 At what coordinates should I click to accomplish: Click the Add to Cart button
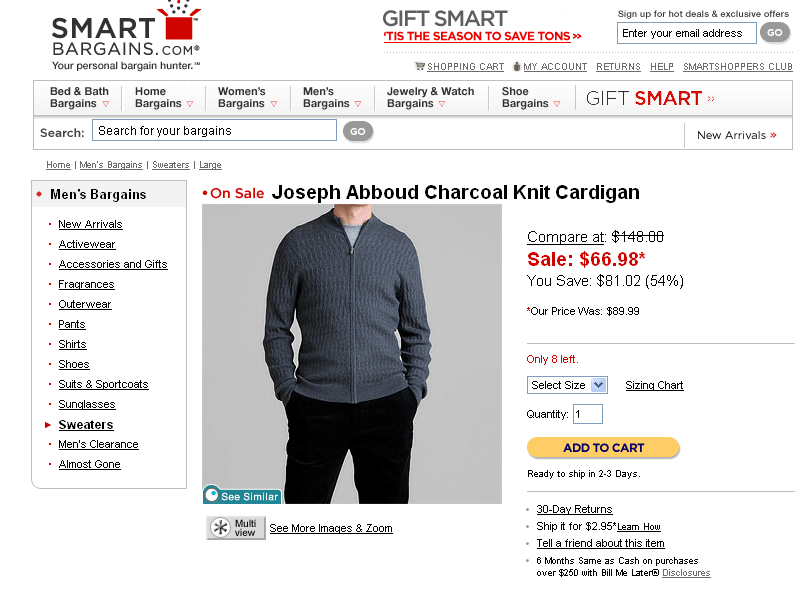click(x=603, y=448)
